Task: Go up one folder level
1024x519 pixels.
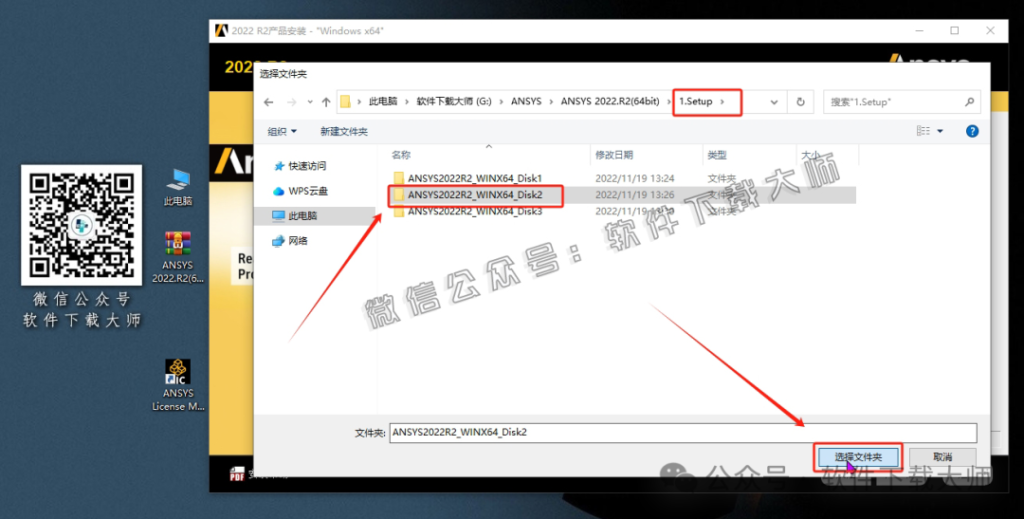Action: point(326,102)
